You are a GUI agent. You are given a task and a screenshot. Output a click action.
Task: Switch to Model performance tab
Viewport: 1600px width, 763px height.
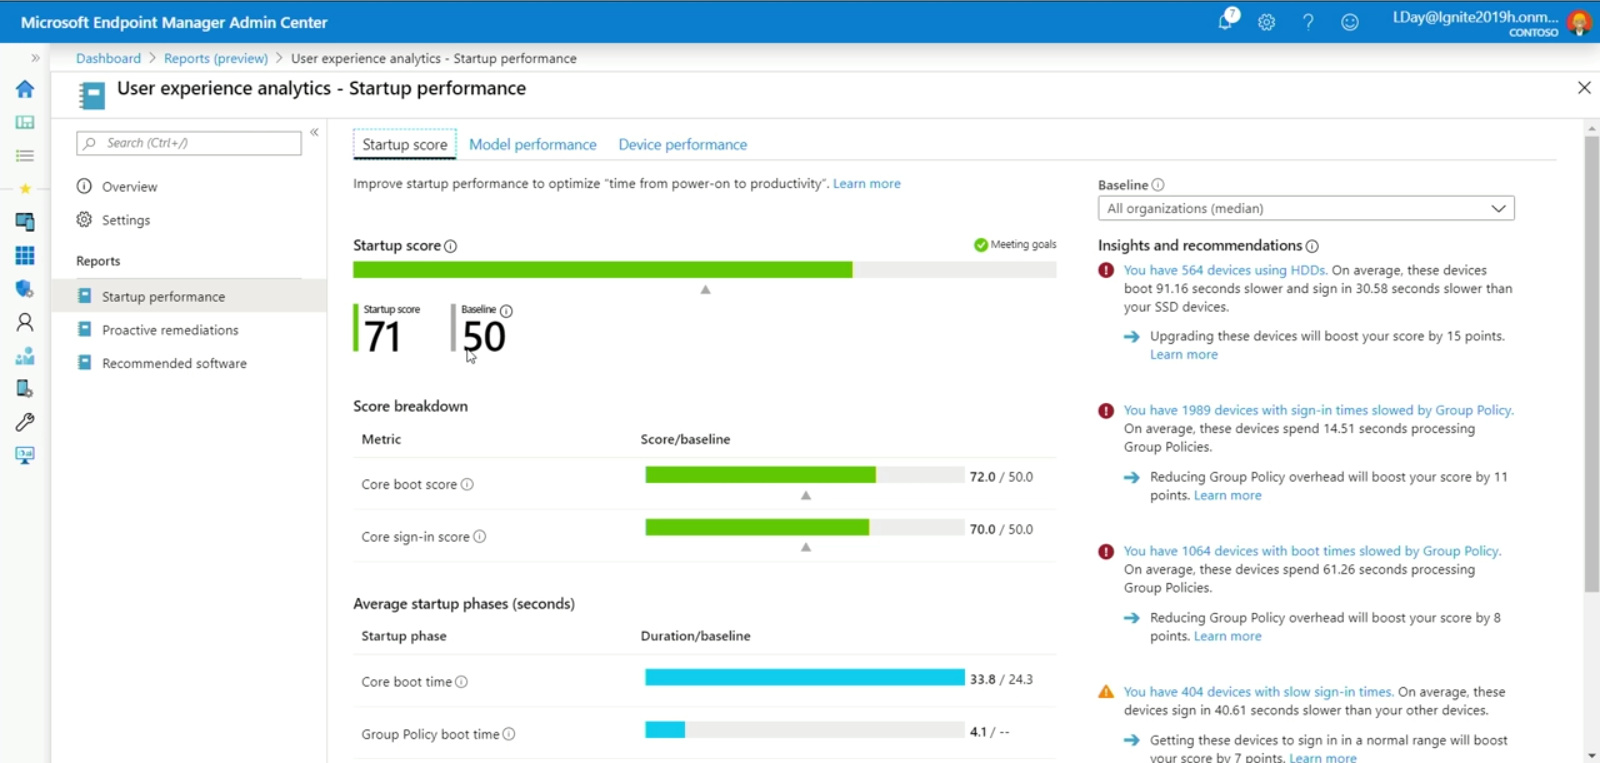pyautogui.click(x=533, y=145)
